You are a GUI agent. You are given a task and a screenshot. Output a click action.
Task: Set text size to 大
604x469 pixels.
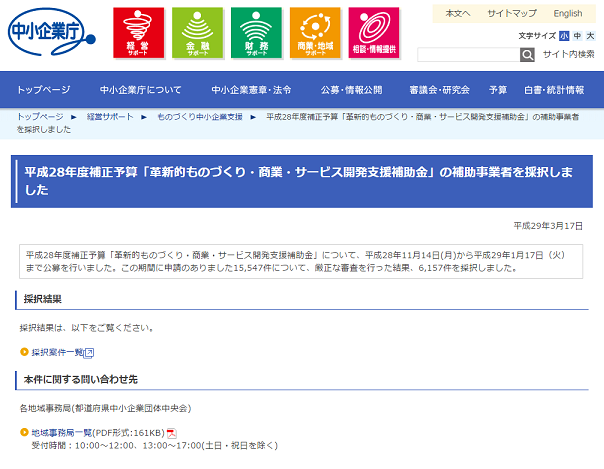pyautogui.click(x=590, y=35)
